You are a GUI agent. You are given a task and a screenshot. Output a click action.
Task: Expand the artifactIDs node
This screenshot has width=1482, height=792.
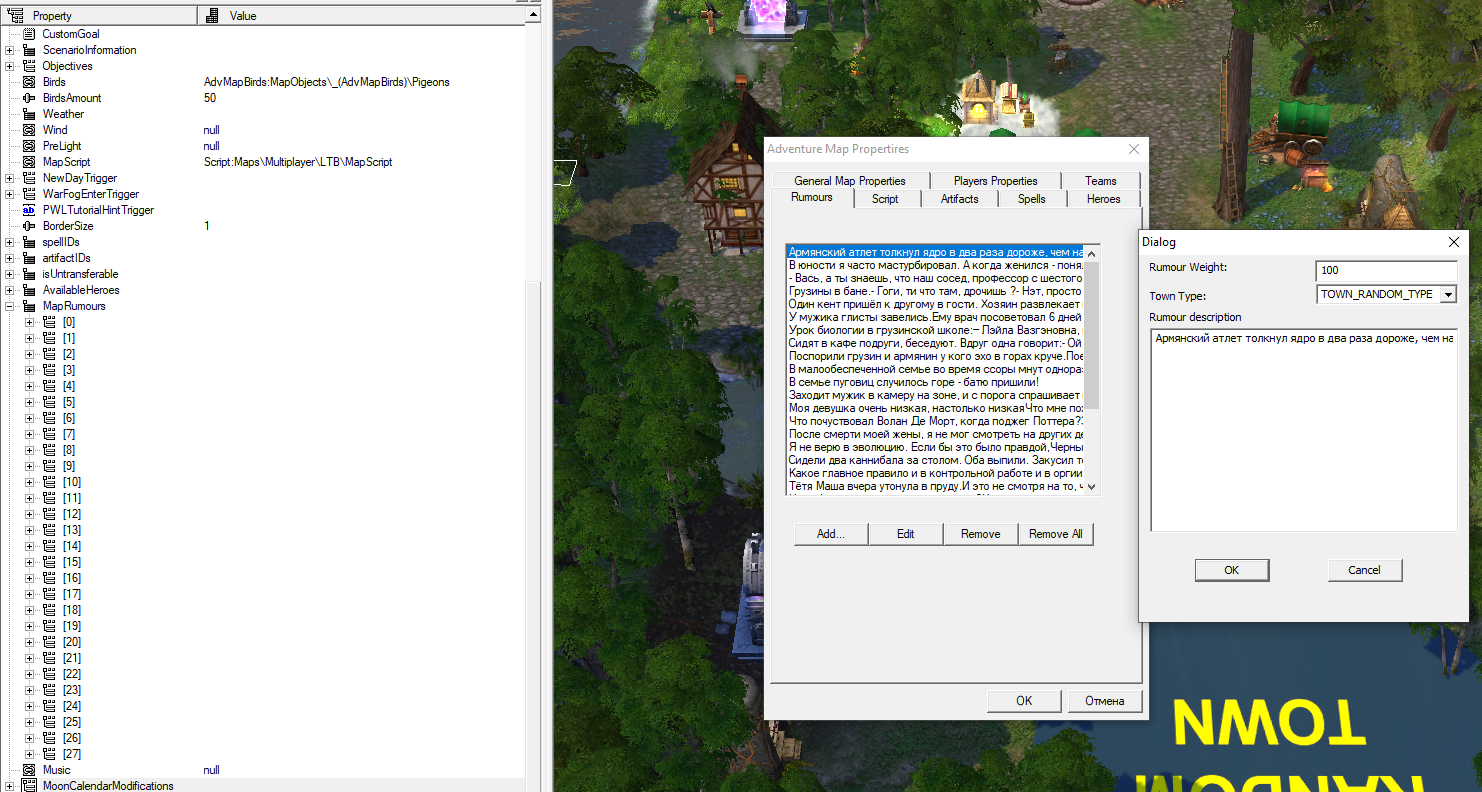(x=10, y=258)
